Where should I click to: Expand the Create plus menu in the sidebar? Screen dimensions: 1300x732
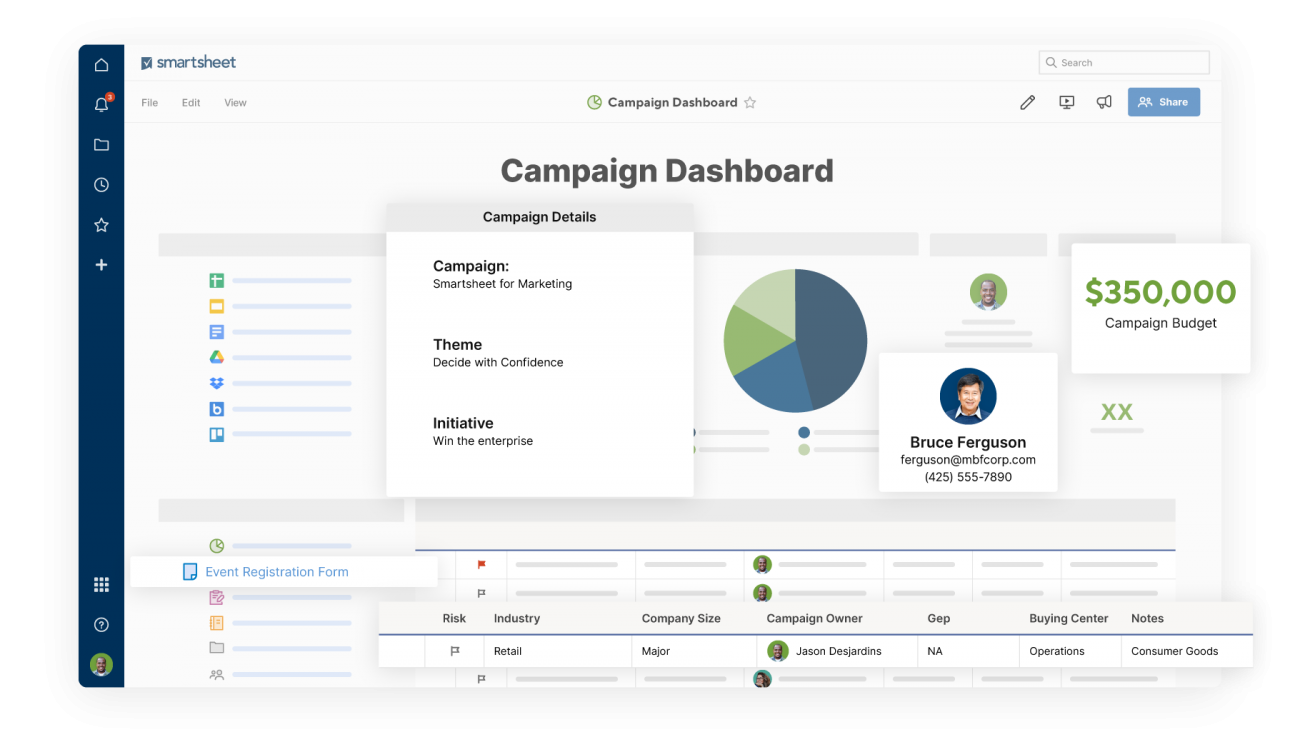pos(101,264)
